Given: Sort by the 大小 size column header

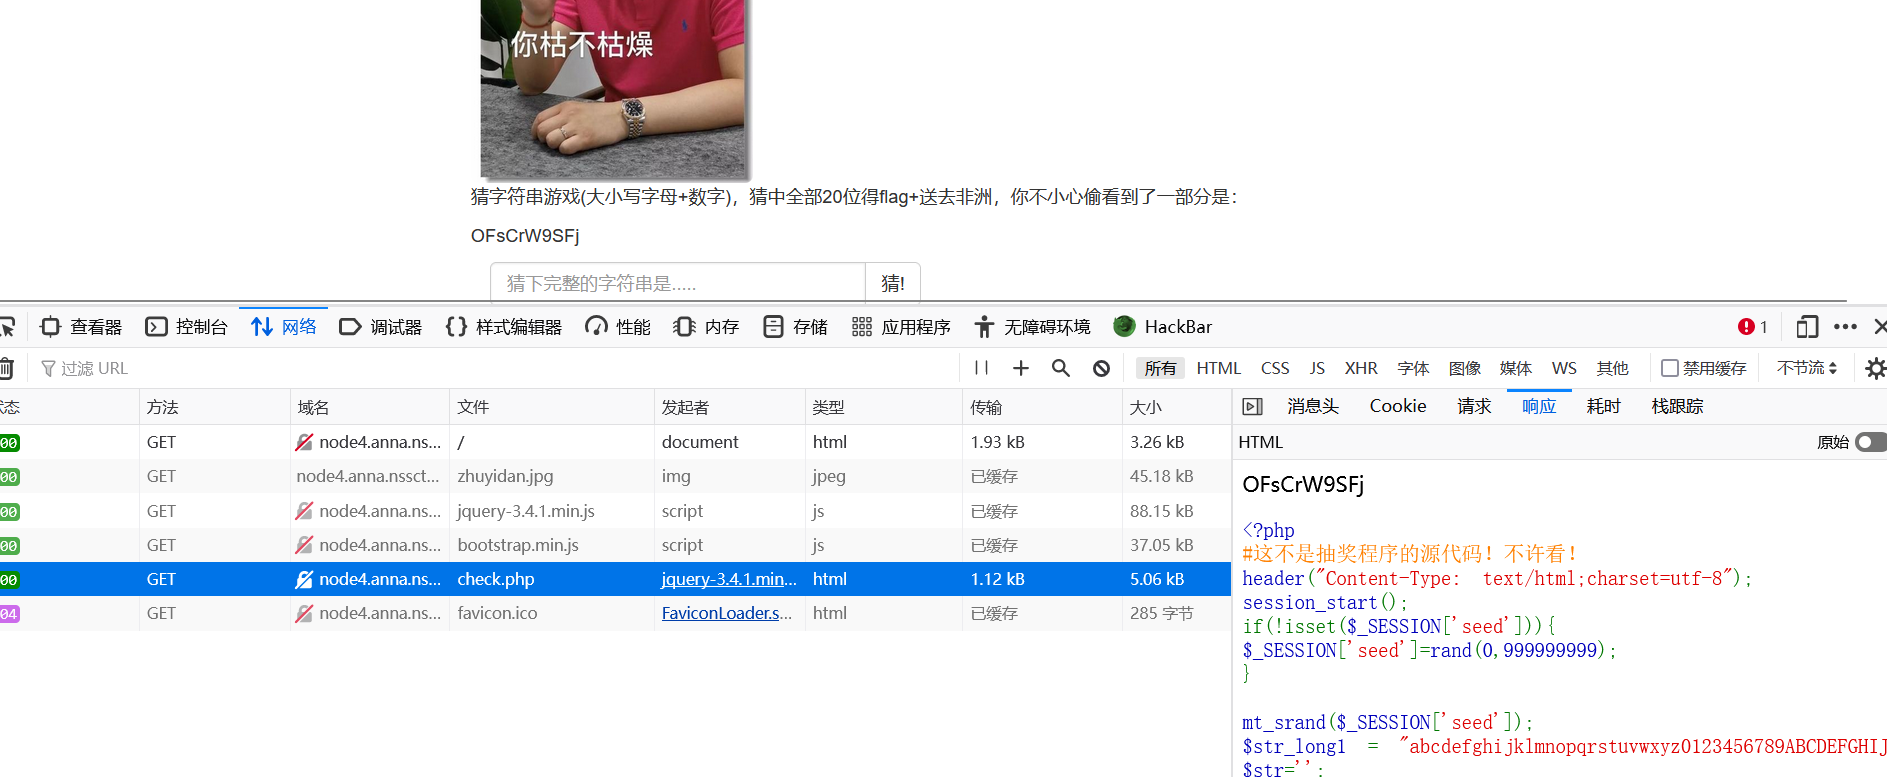Looking at the screenshot, I should click(1176, 407).
